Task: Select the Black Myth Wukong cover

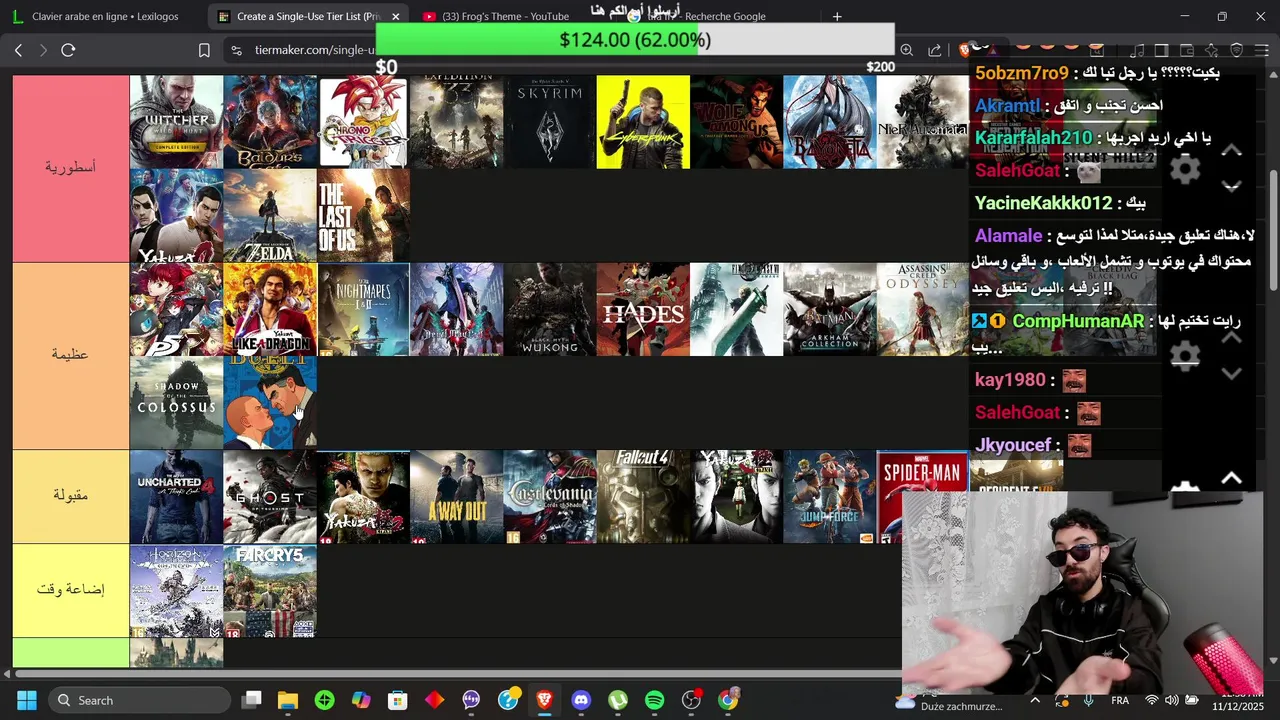Action: (550, 309)
